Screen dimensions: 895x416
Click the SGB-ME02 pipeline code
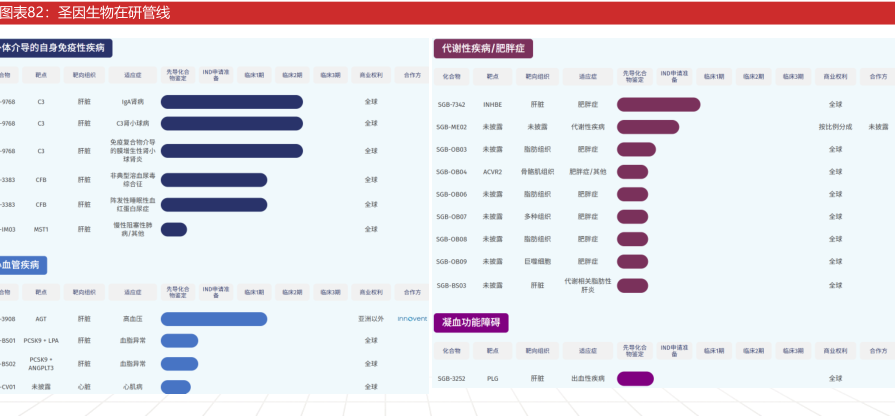pyautogui.click(x=452, y=127)
